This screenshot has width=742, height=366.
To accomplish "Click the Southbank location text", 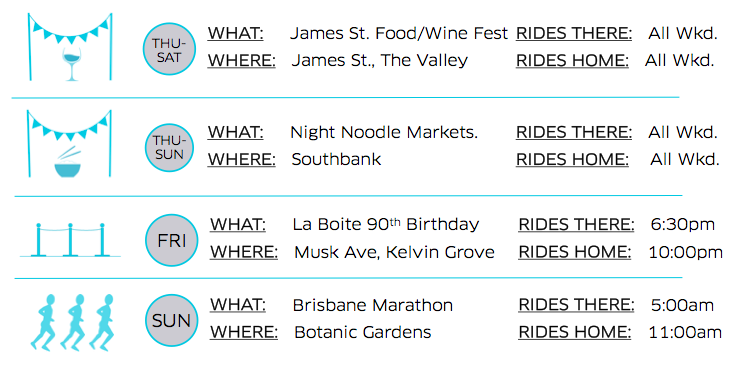I will pos(336,160).
